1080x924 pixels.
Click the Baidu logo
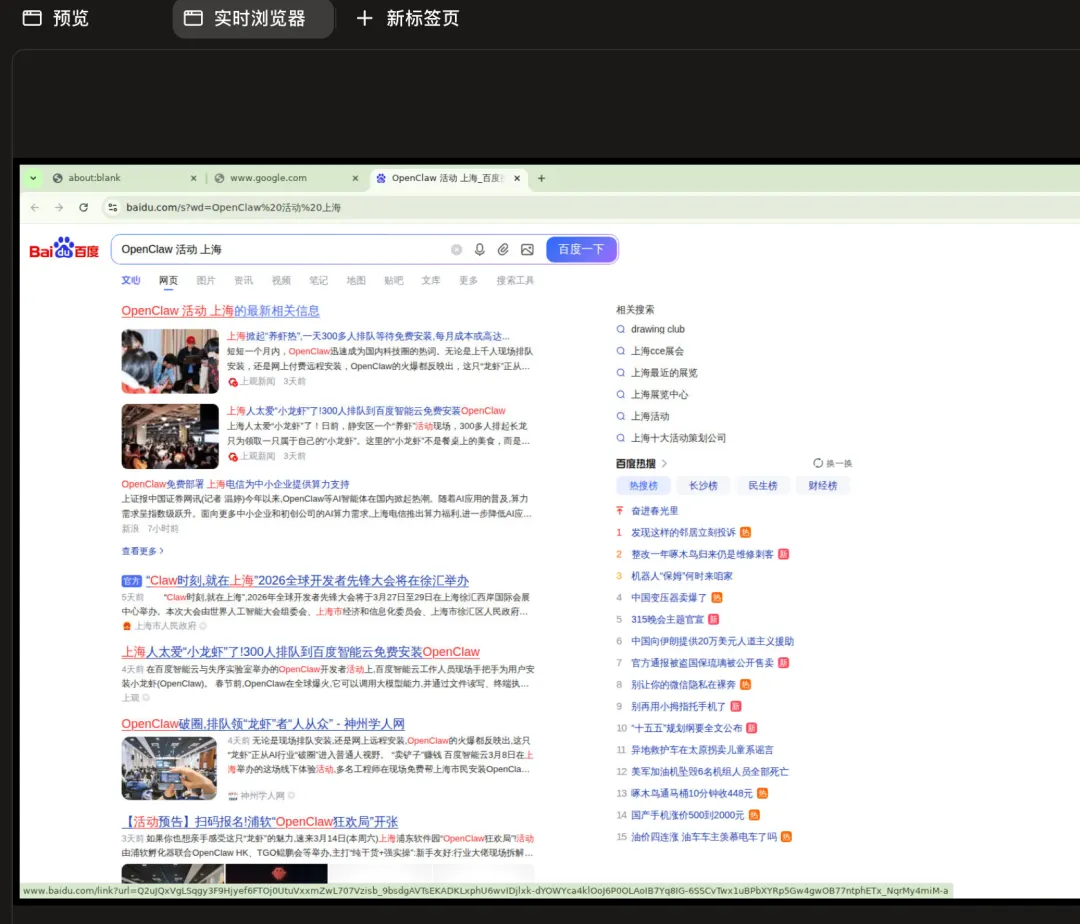[x=64, y=249]
